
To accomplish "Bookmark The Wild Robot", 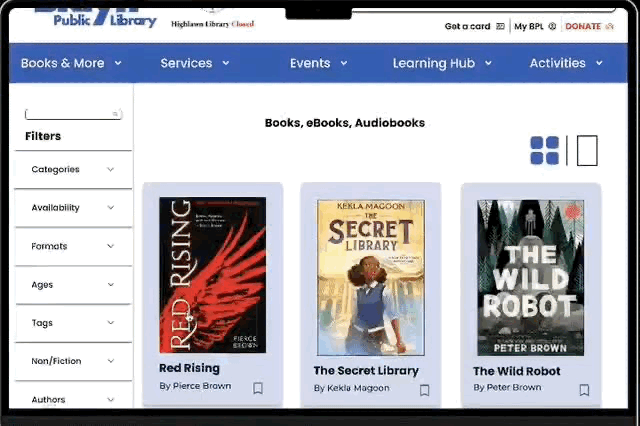I will [584, 390].
